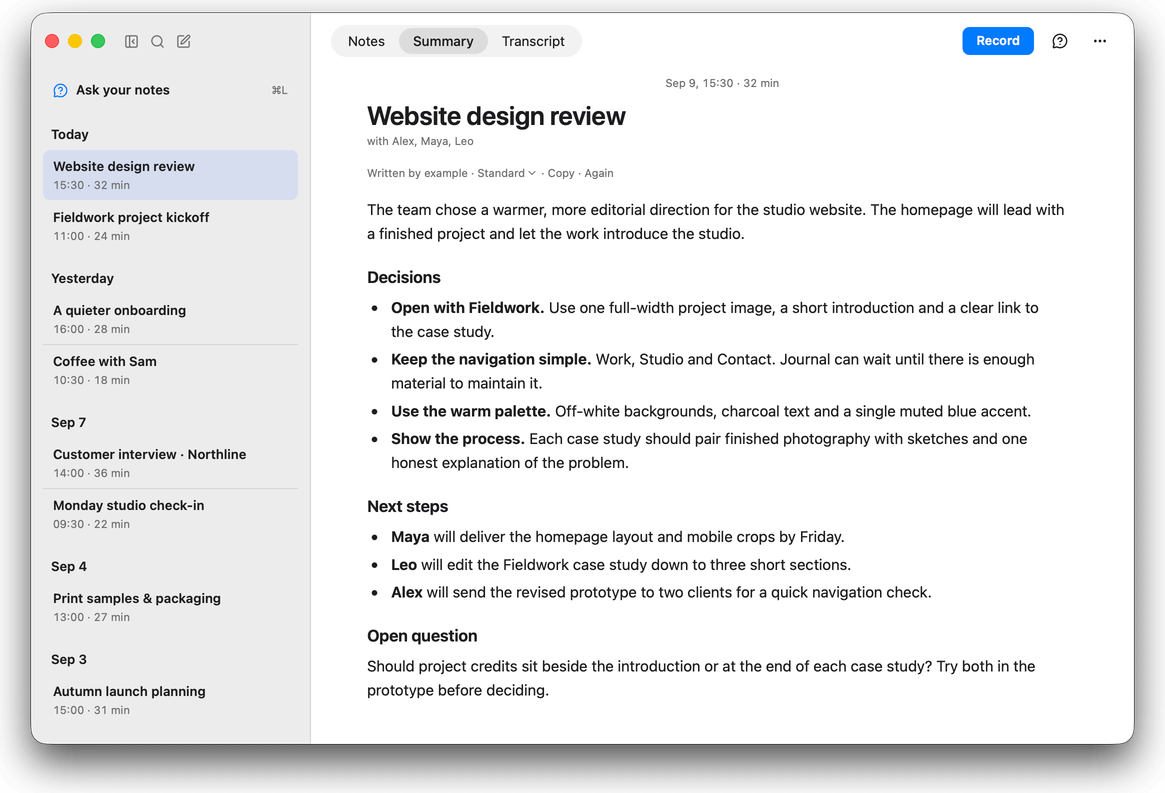
Task: Open the Transcript tab
Action: (x=533, y=41)
